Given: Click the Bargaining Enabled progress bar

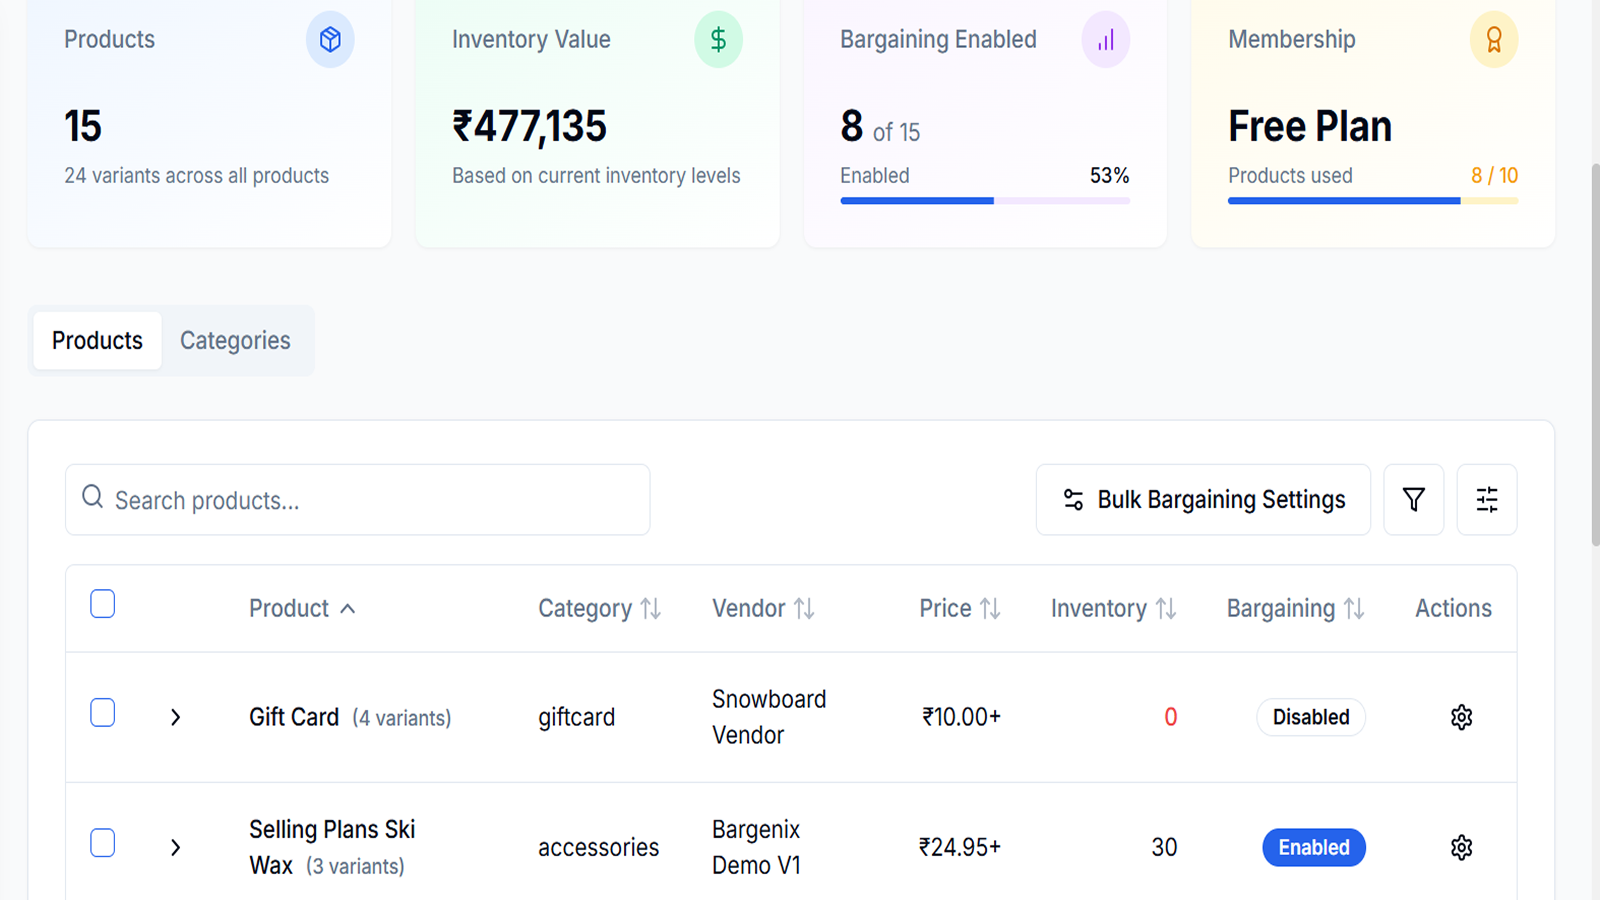Looking at the screenshot, I should pos(985,201).
